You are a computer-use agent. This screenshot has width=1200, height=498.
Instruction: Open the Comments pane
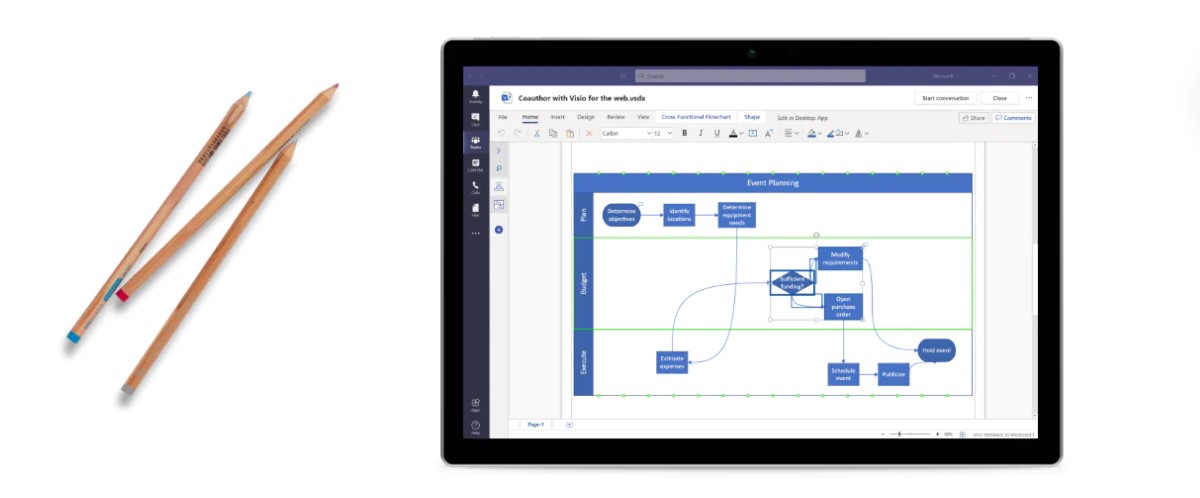tap(1013, 118)
